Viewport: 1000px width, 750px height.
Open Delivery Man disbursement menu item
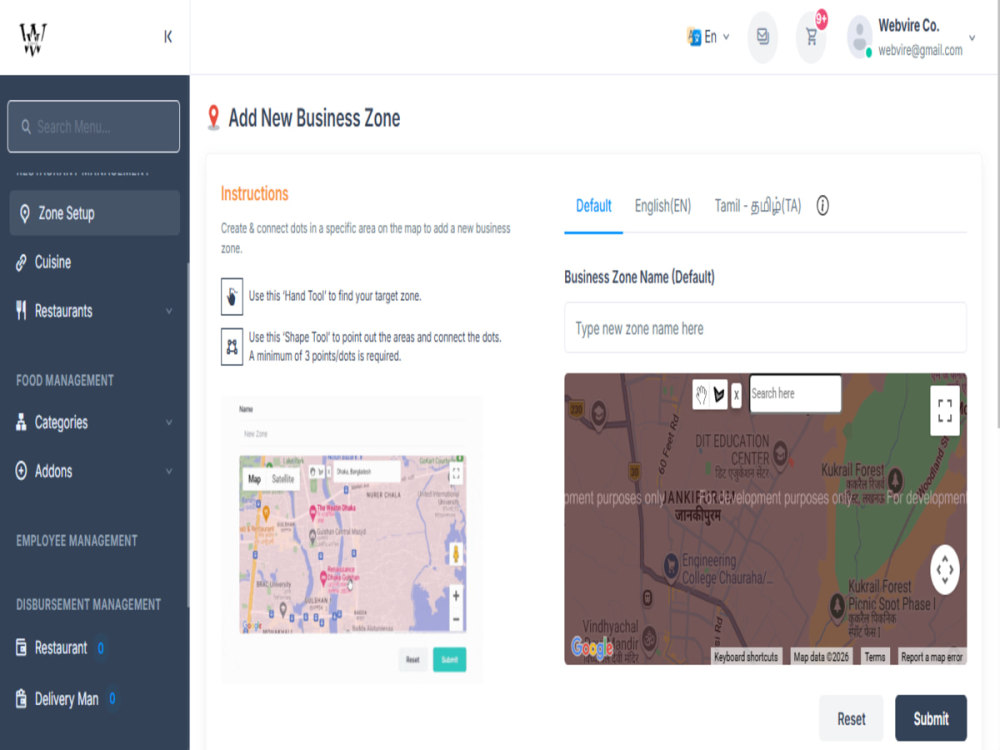(x=94, y=698)
